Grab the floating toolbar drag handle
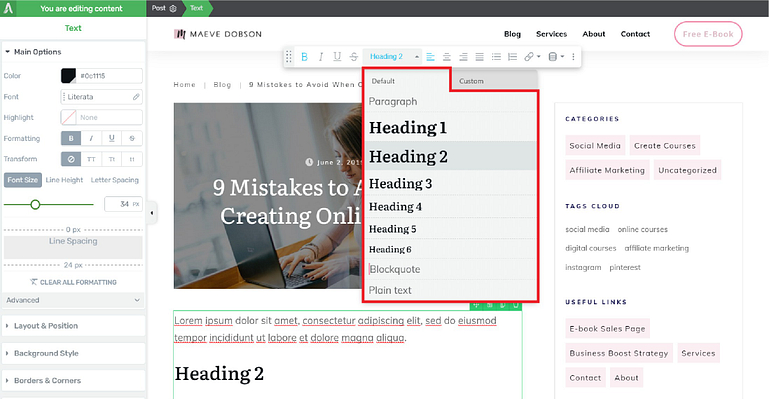The width and height of the screenshot is (769, 399). click(x=288, y=57)
